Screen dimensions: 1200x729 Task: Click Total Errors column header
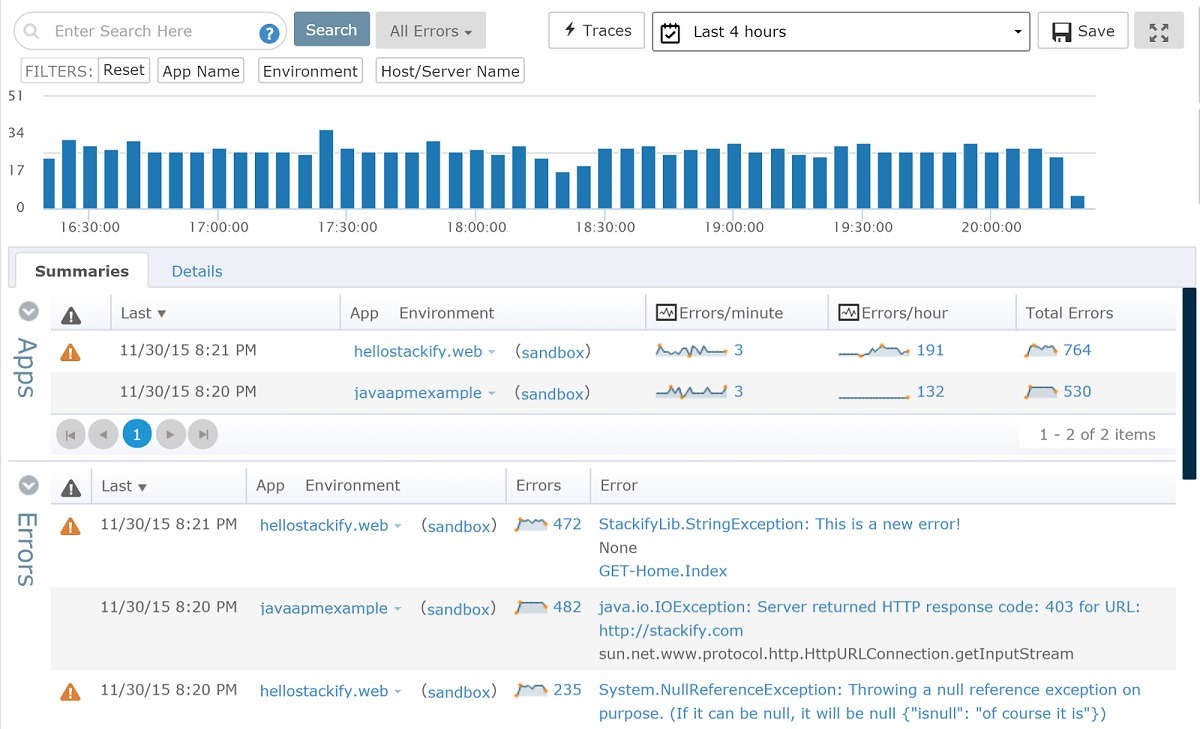click(1069, 313)
